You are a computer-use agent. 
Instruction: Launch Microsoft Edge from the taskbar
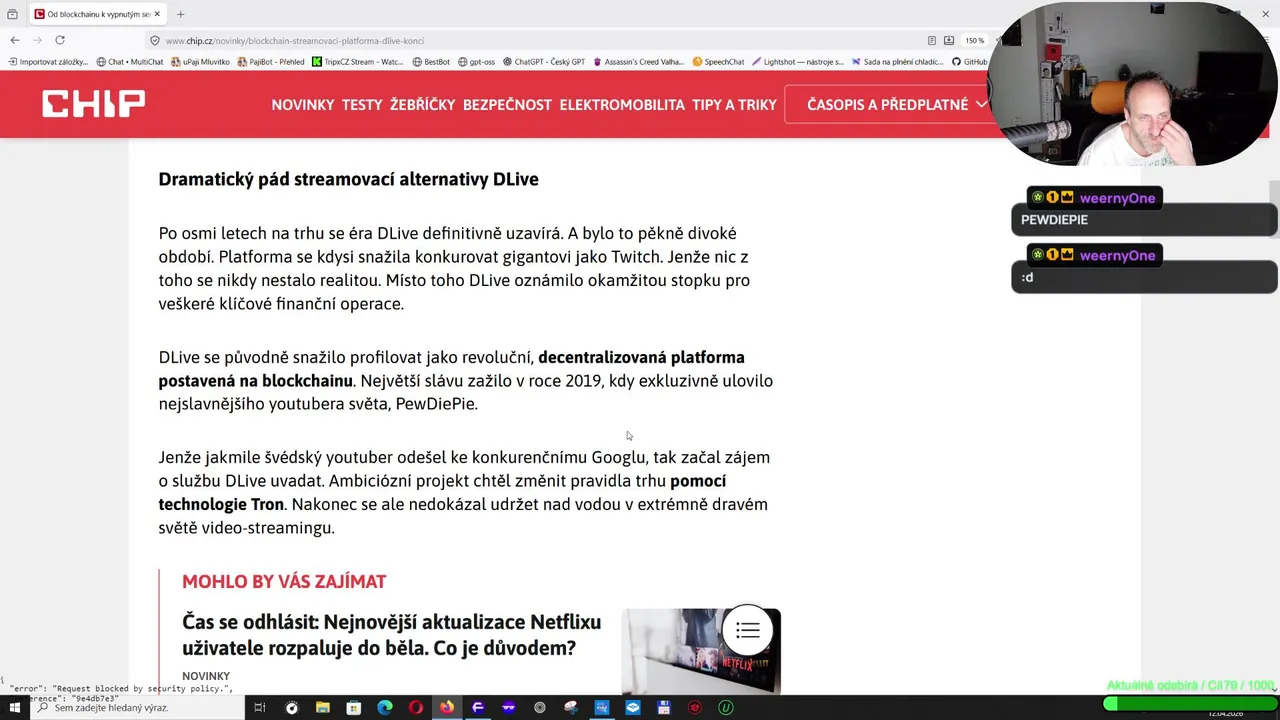(x=384, y=707)
